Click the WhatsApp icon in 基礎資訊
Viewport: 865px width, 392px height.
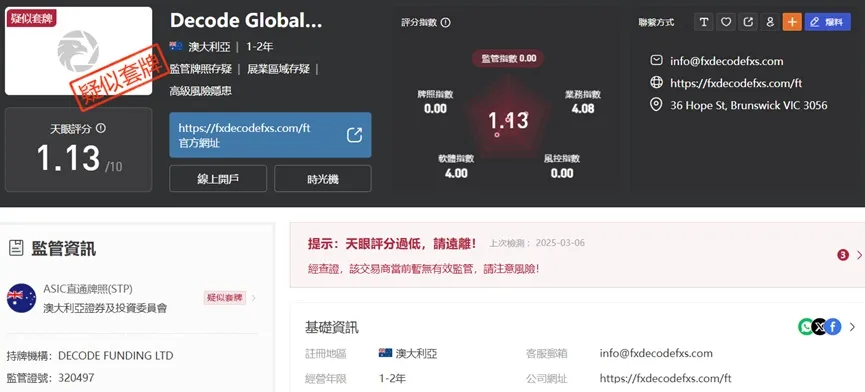click(x=806, y=327)
